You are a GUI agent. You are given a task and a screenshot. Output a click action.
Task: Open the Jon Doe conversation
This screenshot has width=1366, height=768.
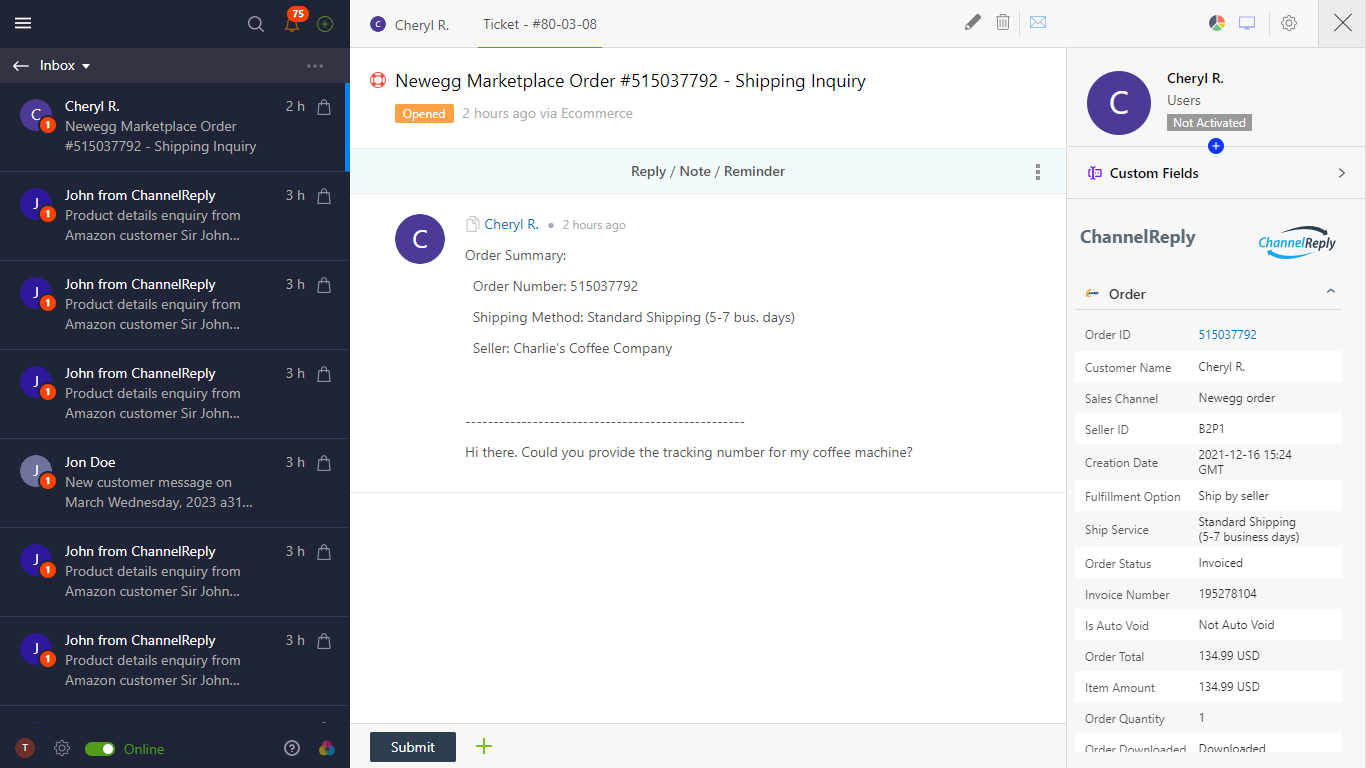174,482
